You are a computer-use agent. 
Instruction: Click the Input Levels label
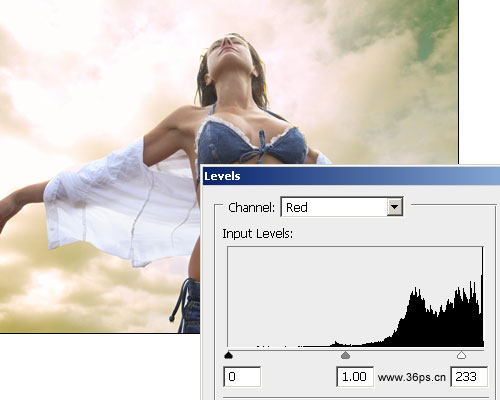pyautogui.click(x=257, y=234)
